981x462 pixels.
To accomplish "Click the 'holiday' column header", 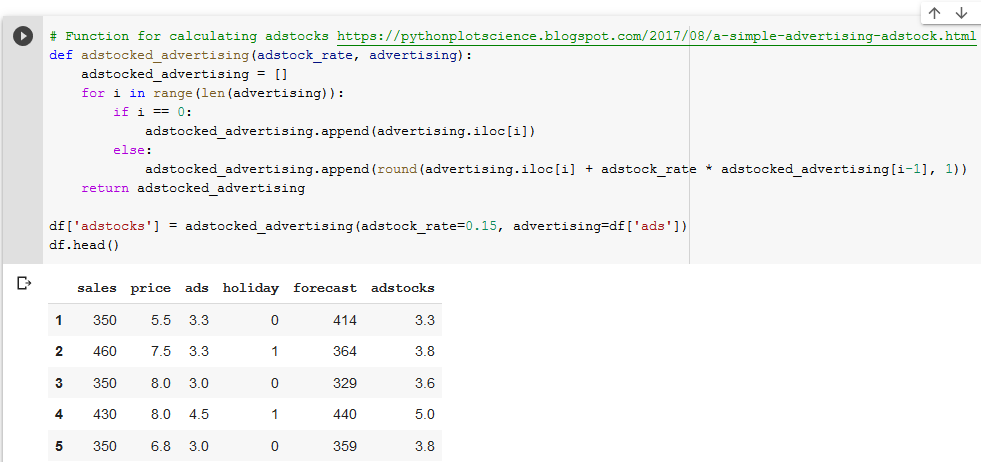I will (251, 289).
